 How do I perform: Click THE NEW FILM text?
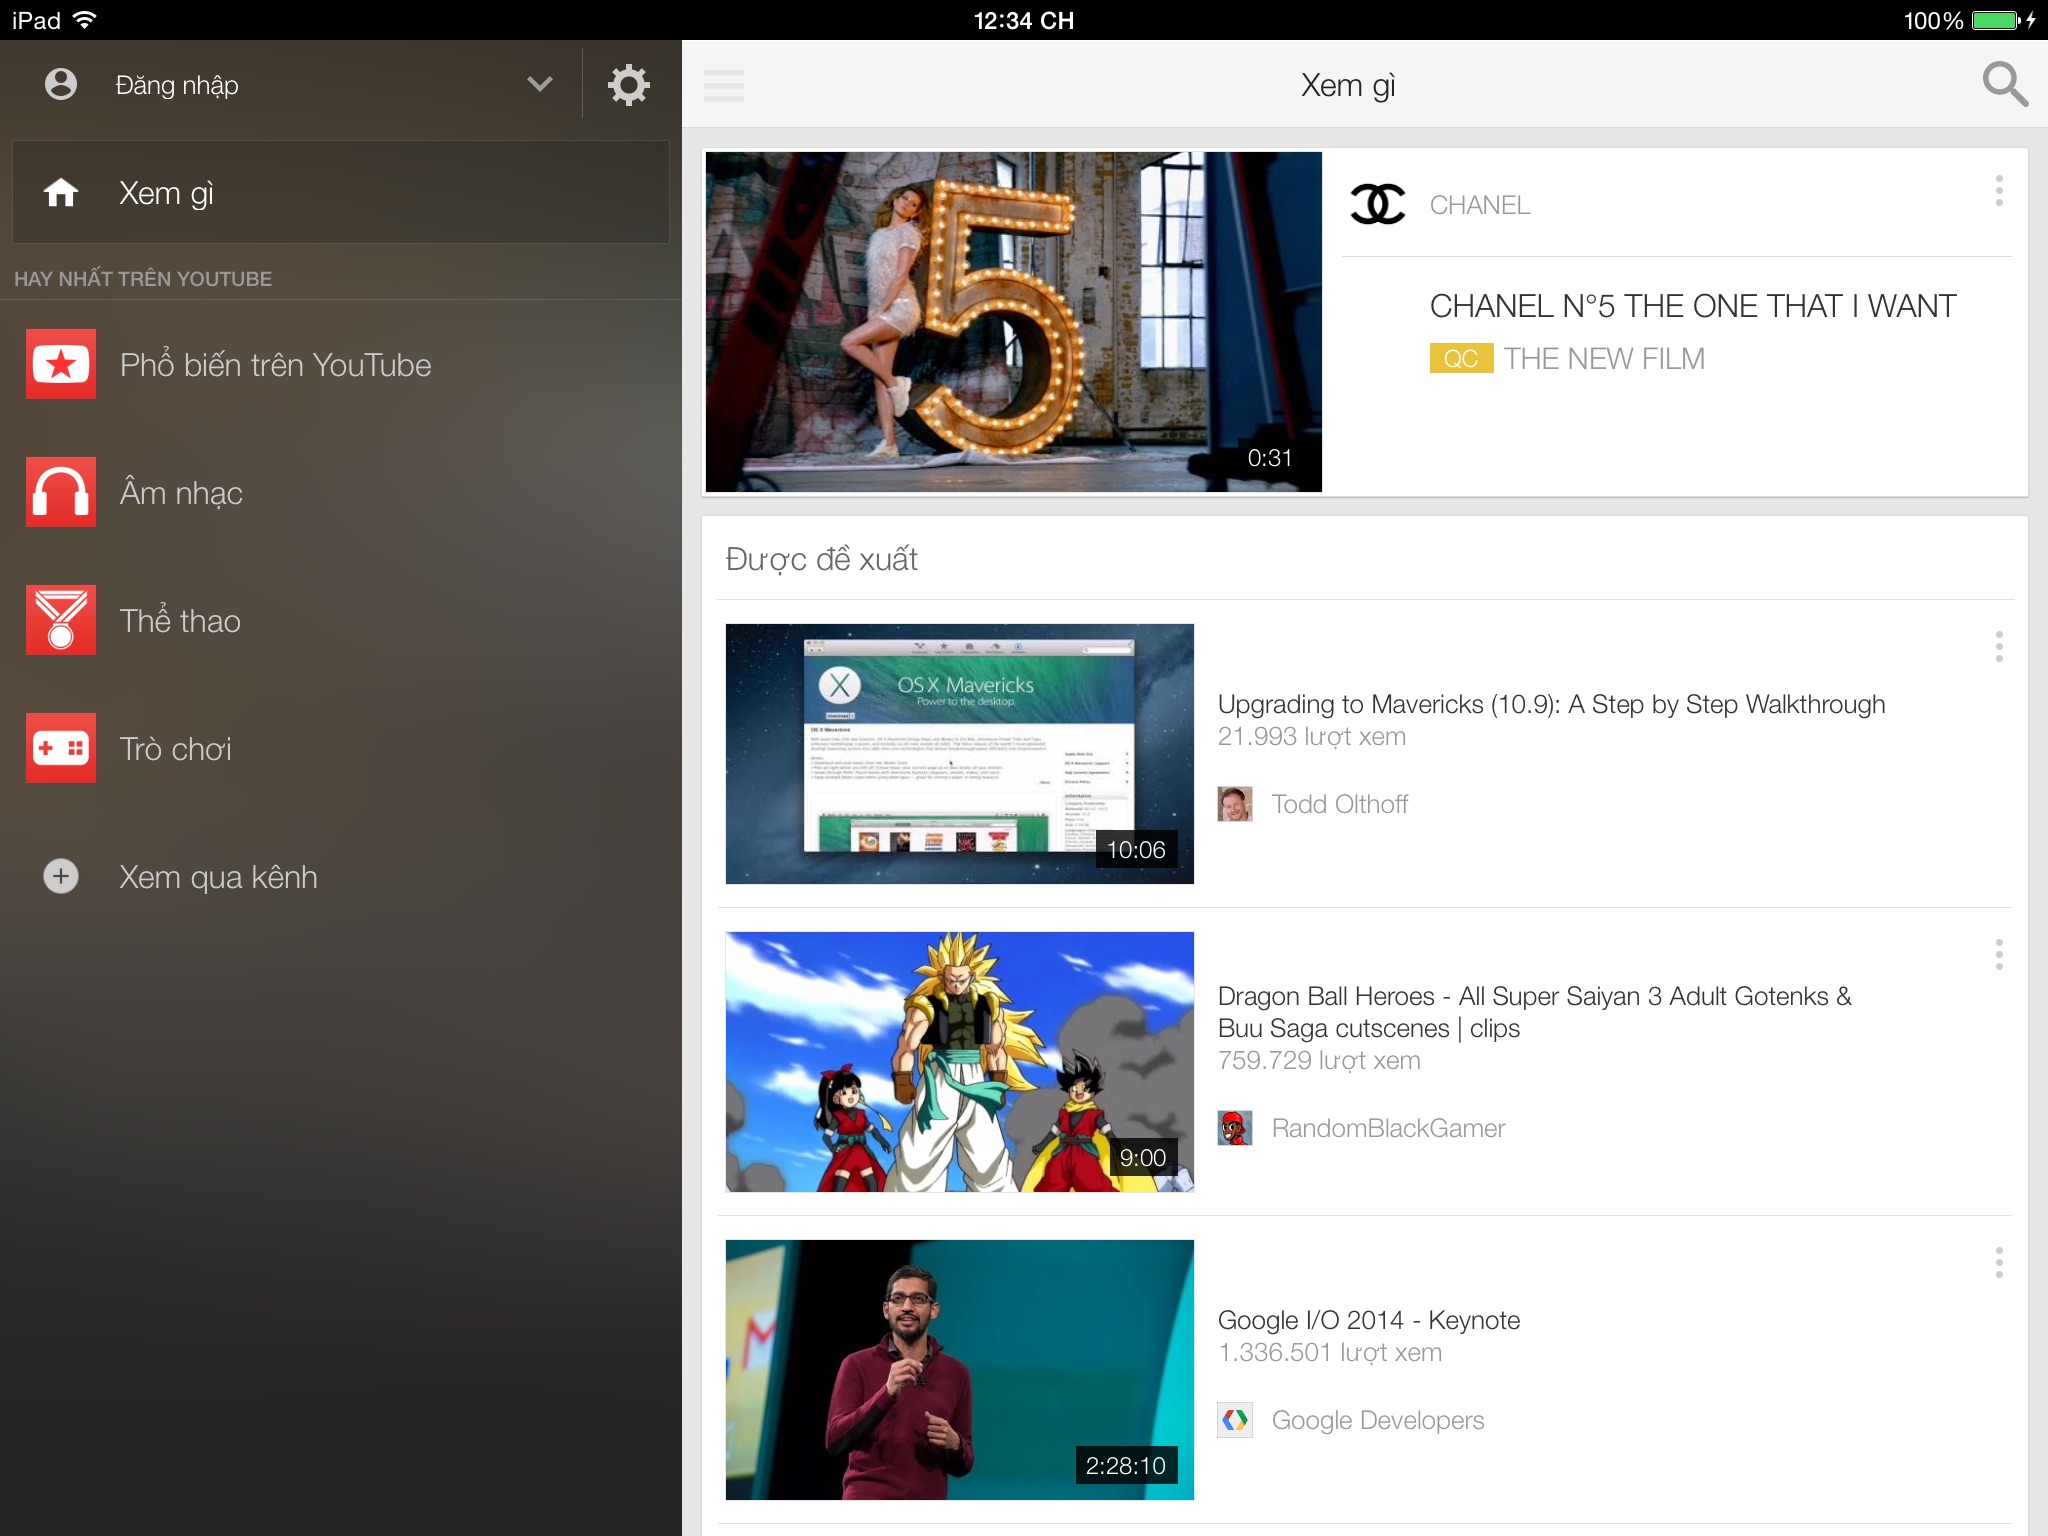1604,358
